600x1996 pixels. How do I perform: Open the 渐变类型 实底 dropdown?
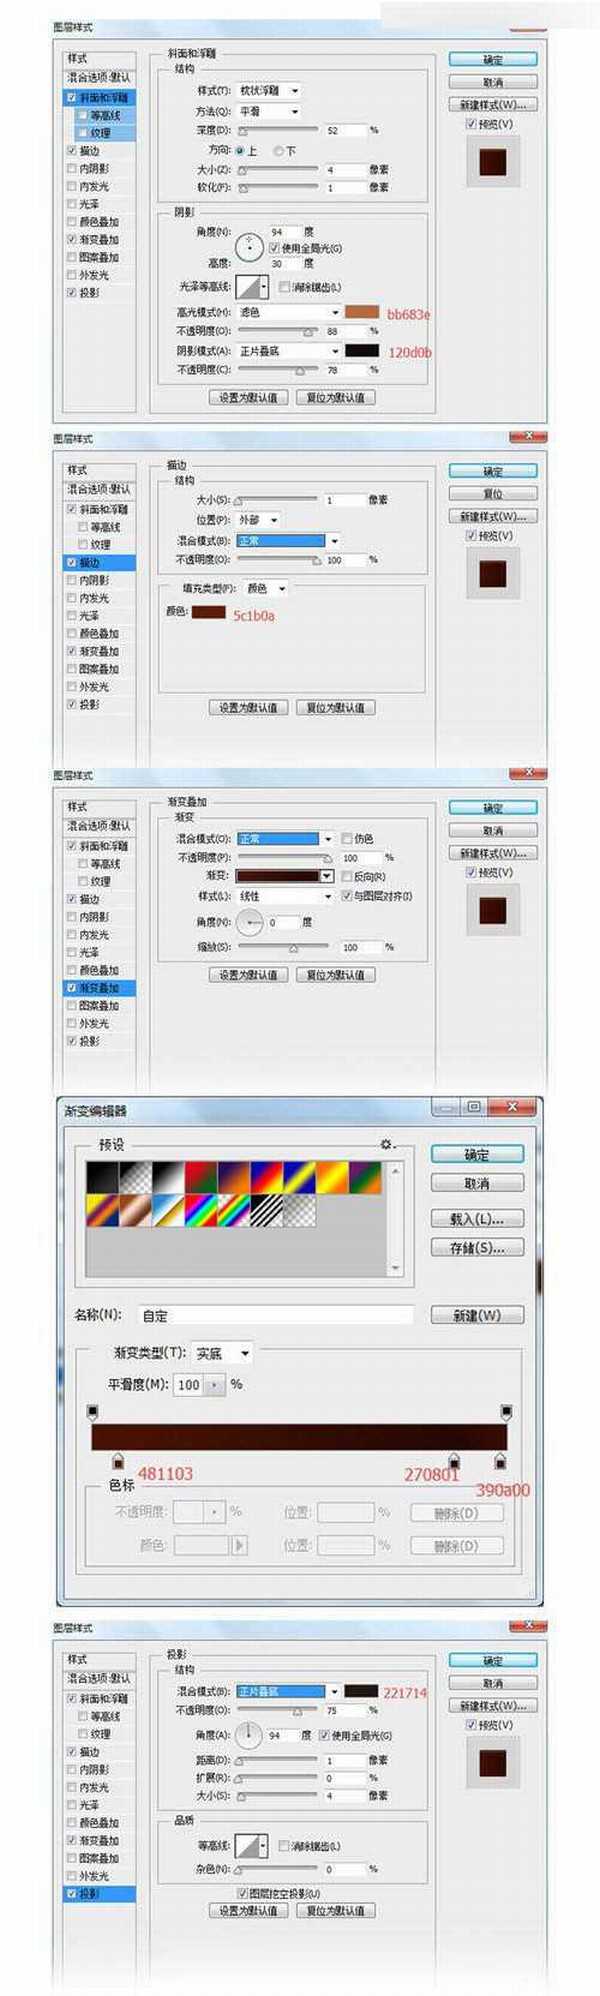(223, 1353)
